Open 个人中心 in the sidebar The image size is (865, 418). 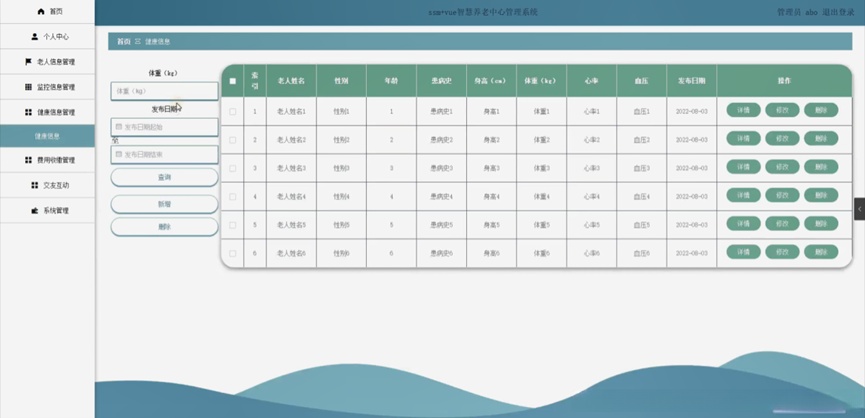click(47, 37)
